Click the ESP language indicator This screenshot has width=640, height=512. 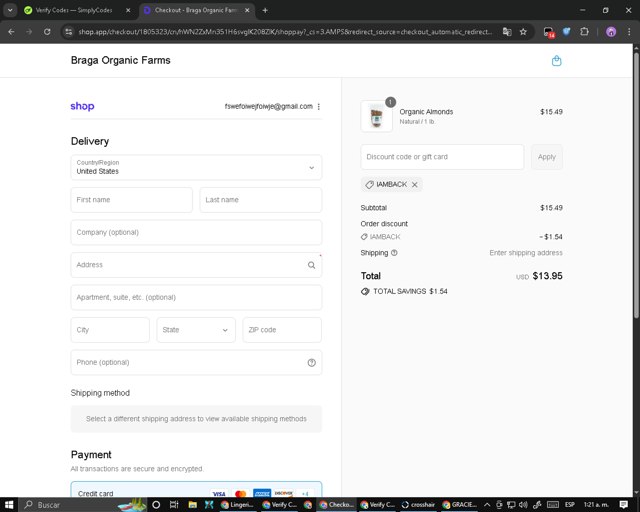coord(569,505)
